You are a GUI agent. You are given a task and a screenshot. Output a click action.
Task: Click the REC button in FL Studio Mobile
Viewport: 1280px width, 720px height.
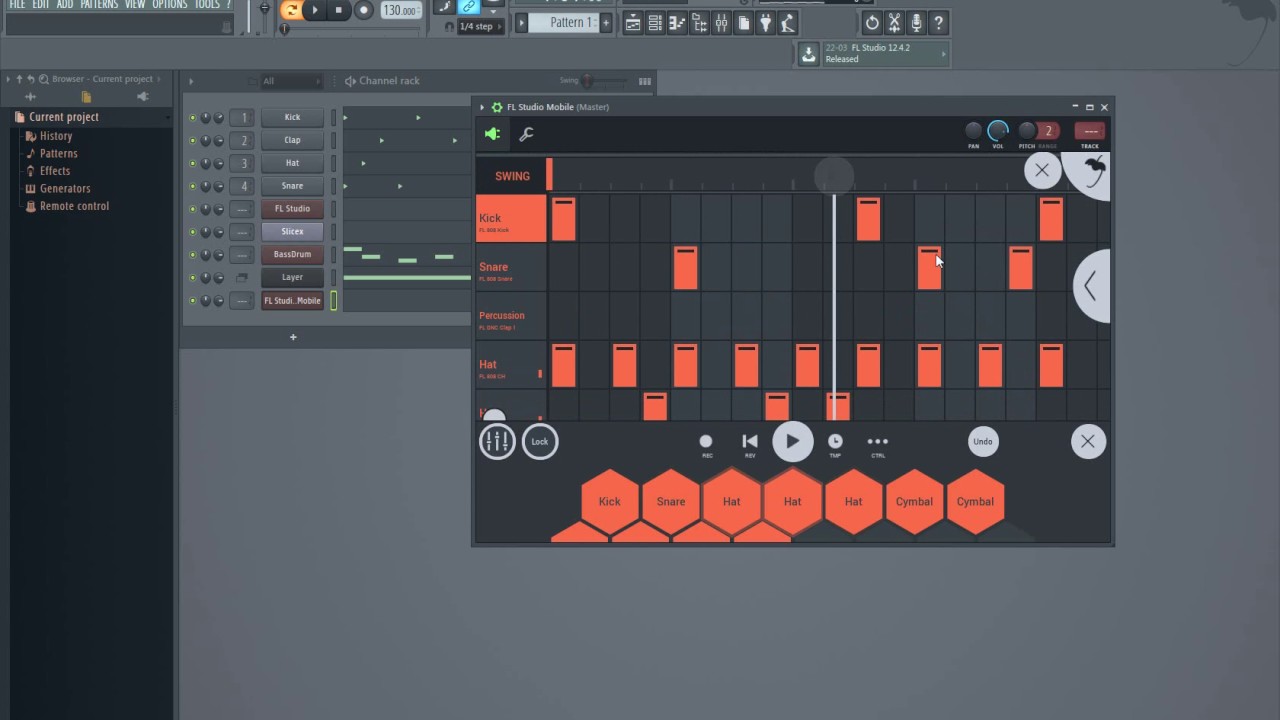click(706, 445)
